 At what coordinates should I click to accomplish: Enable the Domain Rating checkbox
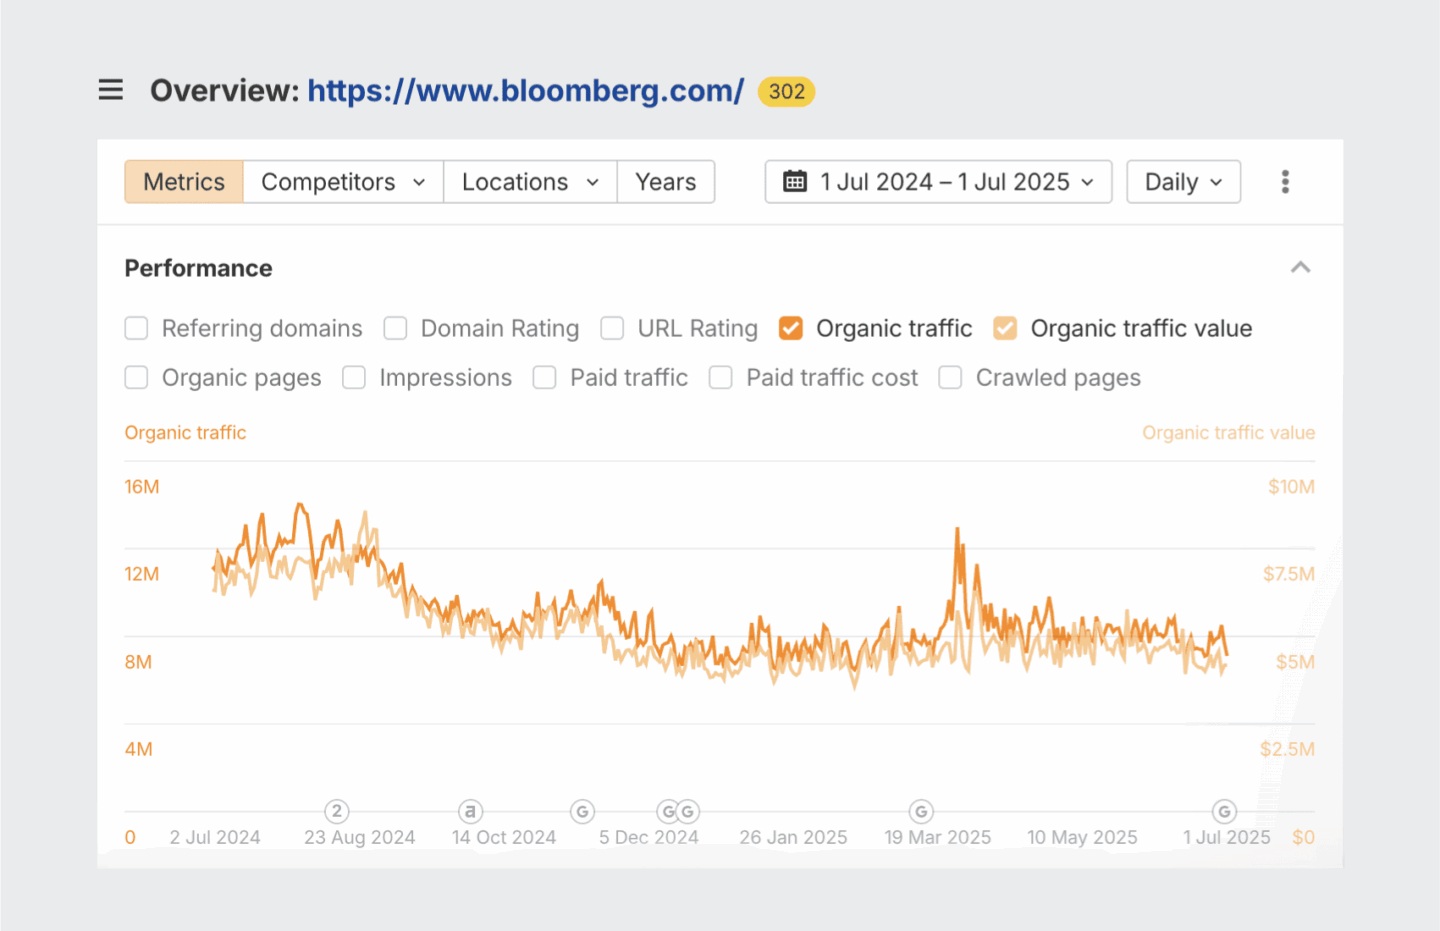pos(395,328)
